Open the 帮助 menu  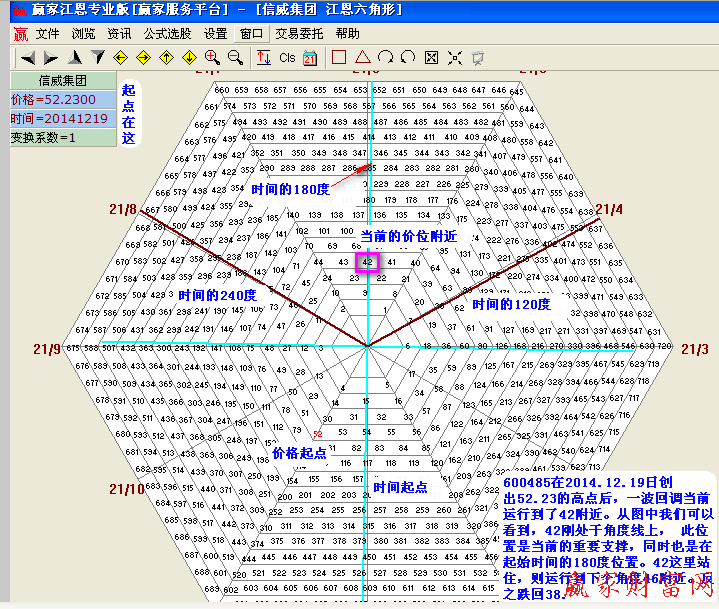(347, 33)
